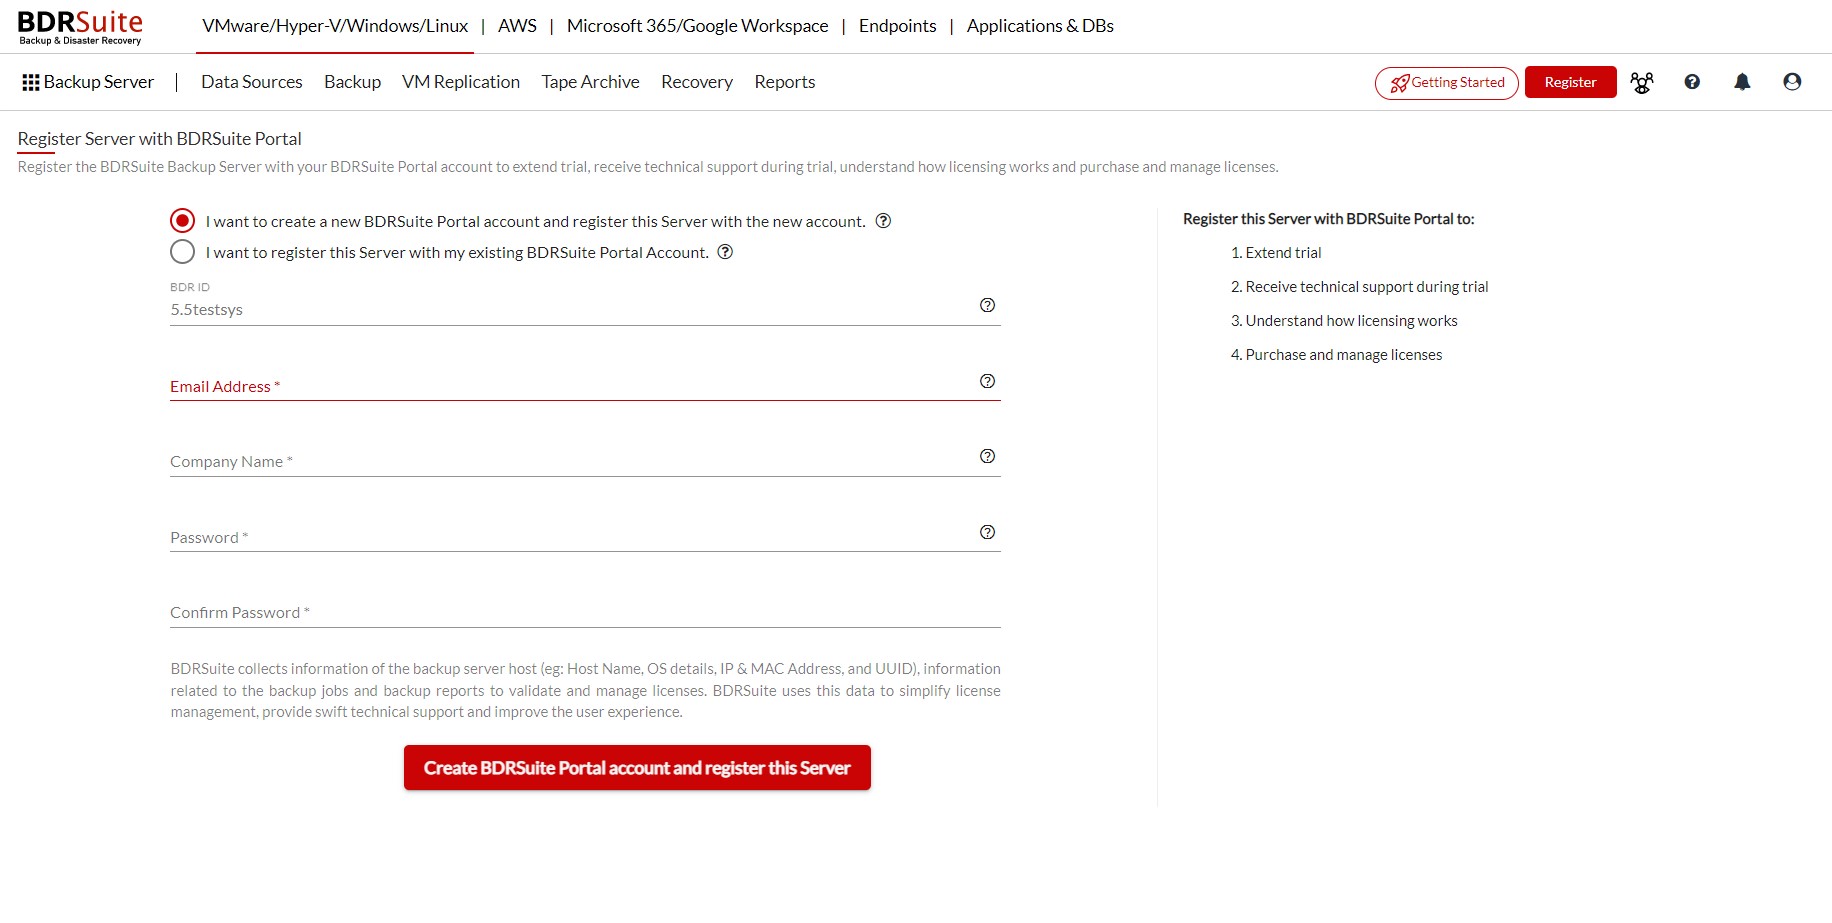
Task: Open the Backup menu
Action: coord(352,82)
